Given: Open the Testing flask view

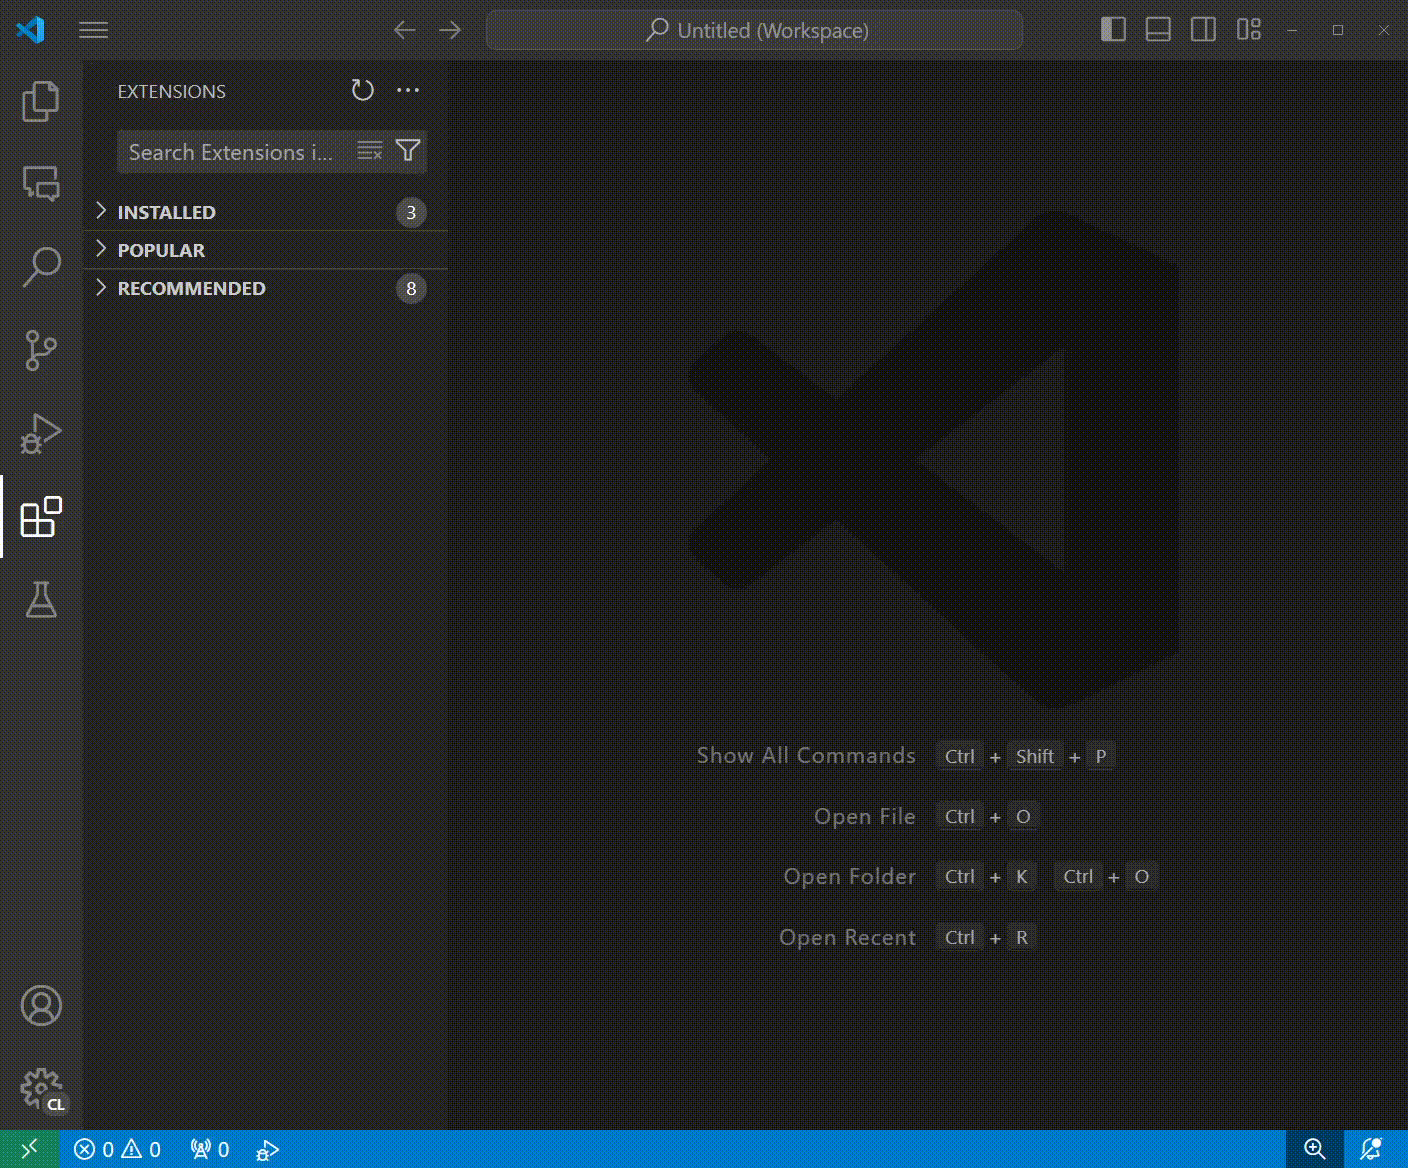Looking at the screenshot, I should pyautogui.click(x=41, y=599).
